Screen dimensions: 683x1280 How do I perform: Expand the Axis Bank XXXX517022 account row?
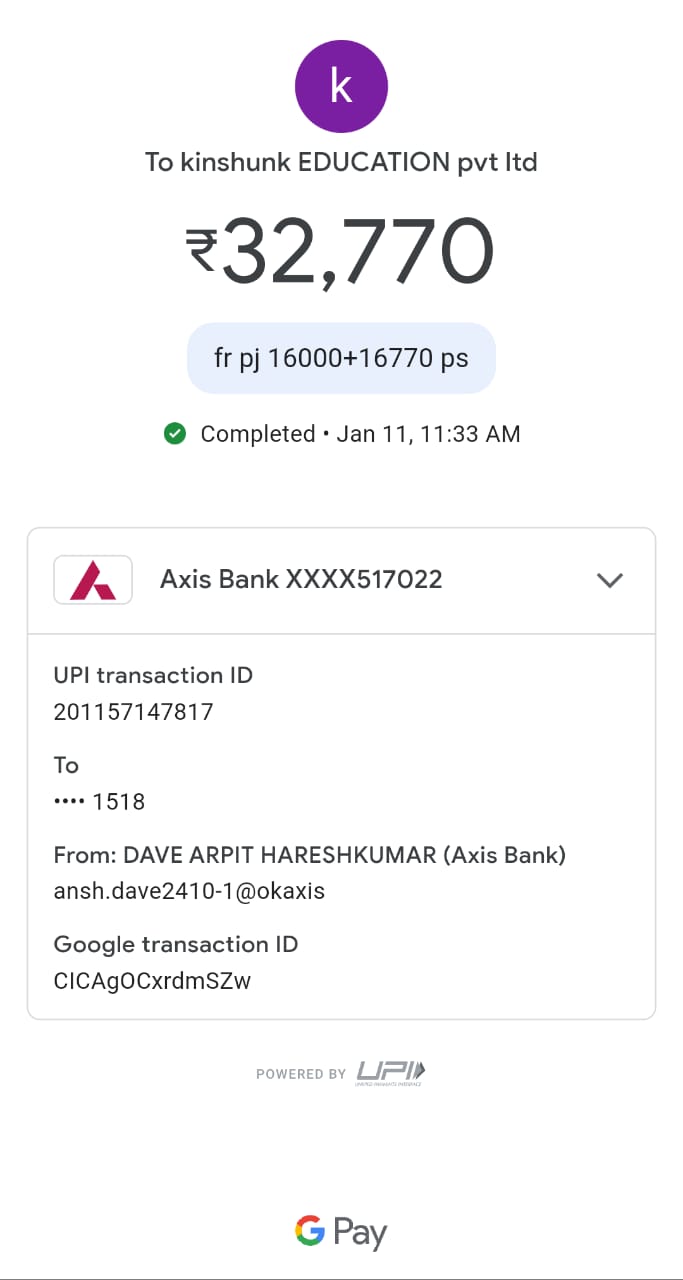(301, 579)
